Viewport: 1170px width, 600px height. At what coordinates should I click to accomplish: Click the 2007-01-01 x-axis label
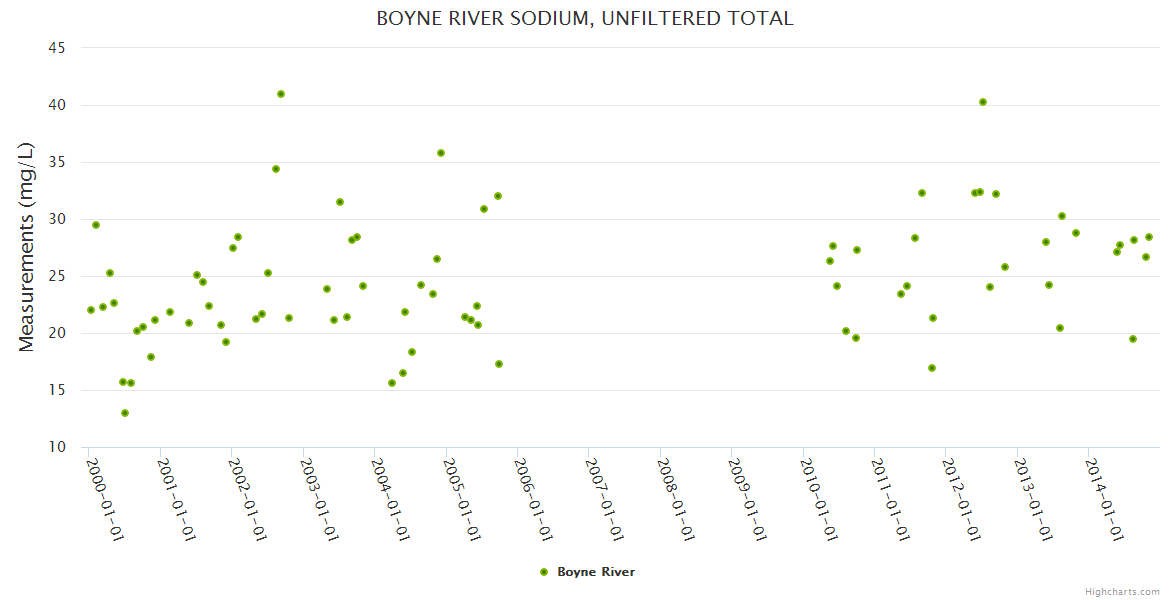[605, 498]
